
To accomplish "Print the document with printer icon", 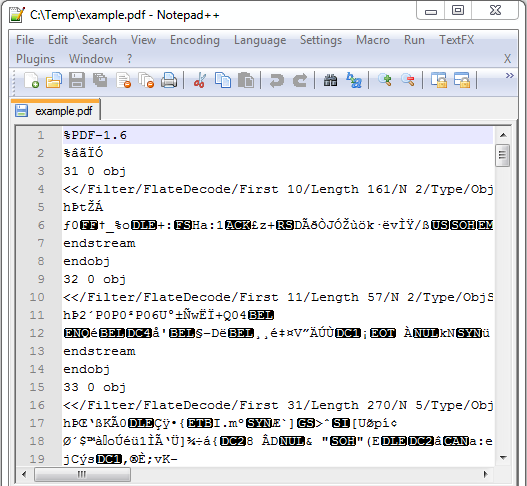I will (169, 80).
